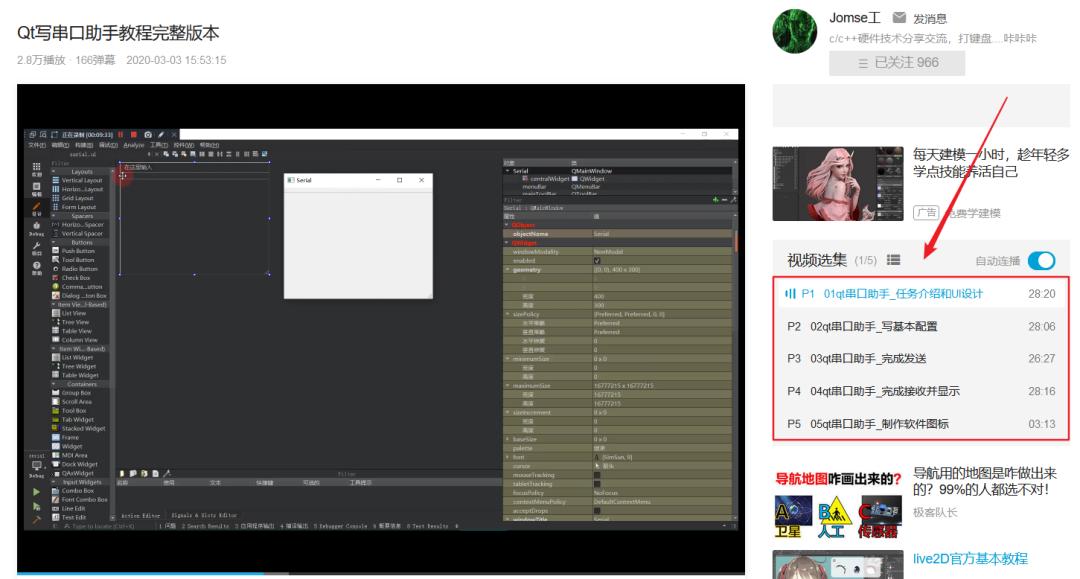Viewport: 1080px width, 579px height.
Task: Switch to the Signals & Slots Editor tab
Action: point(203,515)
